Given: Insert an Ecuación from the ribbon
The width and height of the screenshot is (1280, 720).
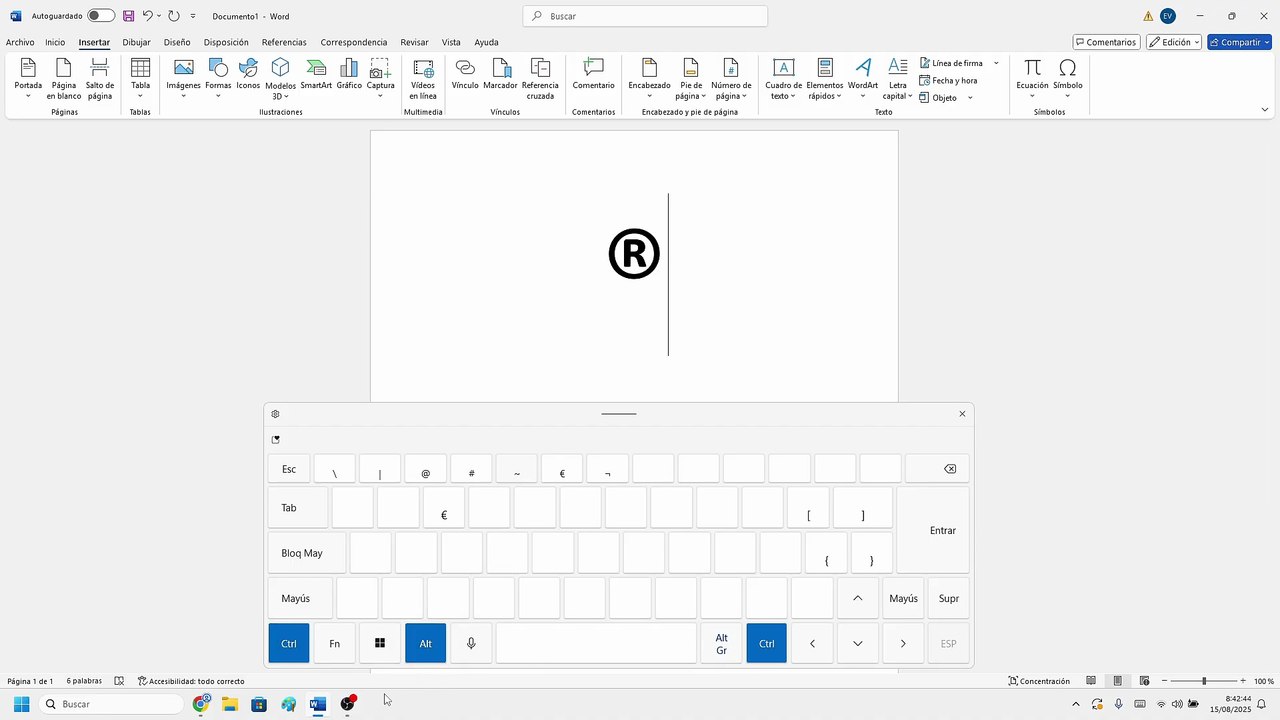Looking at the screenshot, I should pyautogui.click(x=1032, y=78).
